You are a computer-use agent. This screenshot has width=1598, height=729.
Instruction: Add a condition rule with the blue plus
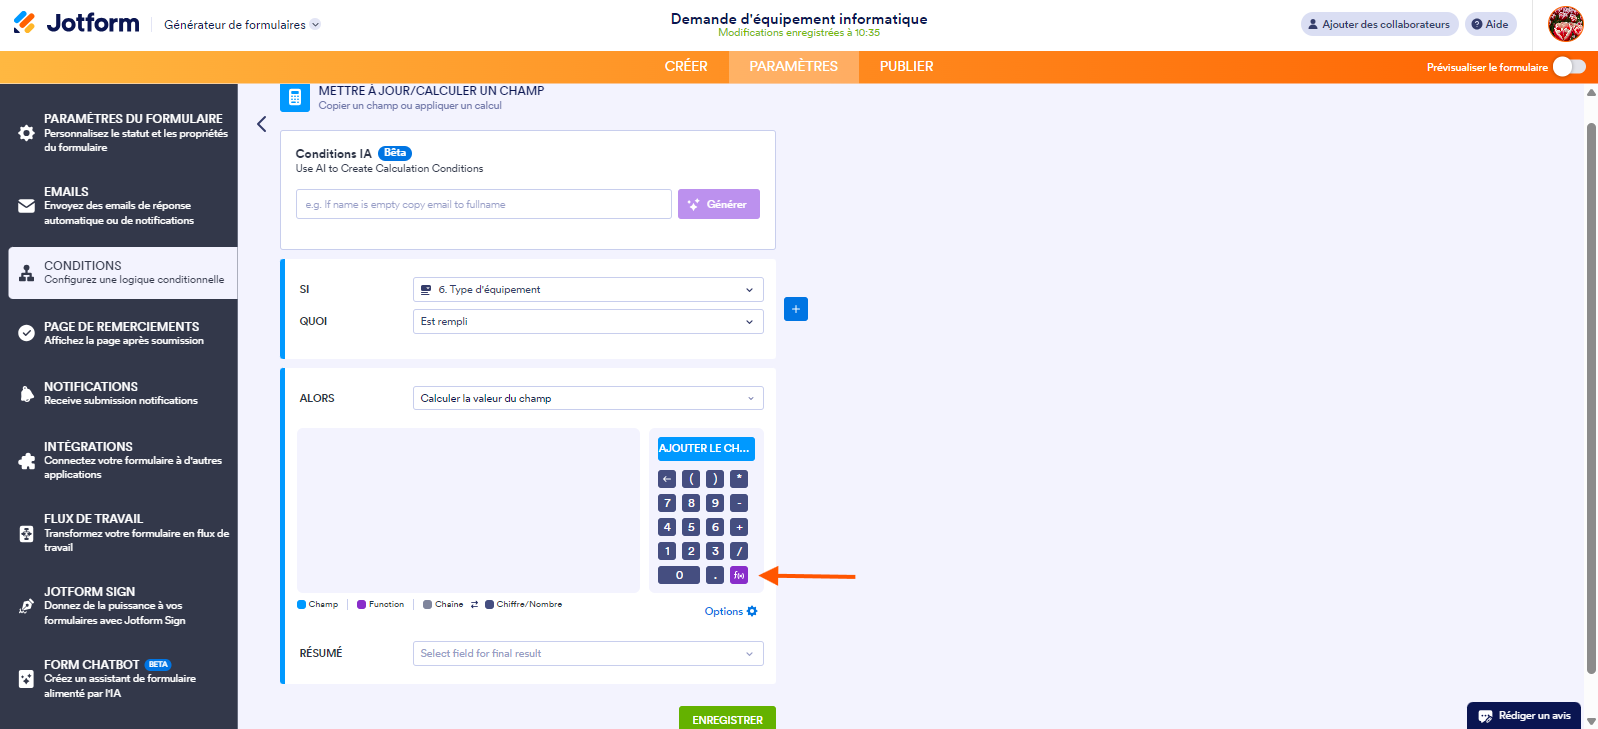[796, 309]
